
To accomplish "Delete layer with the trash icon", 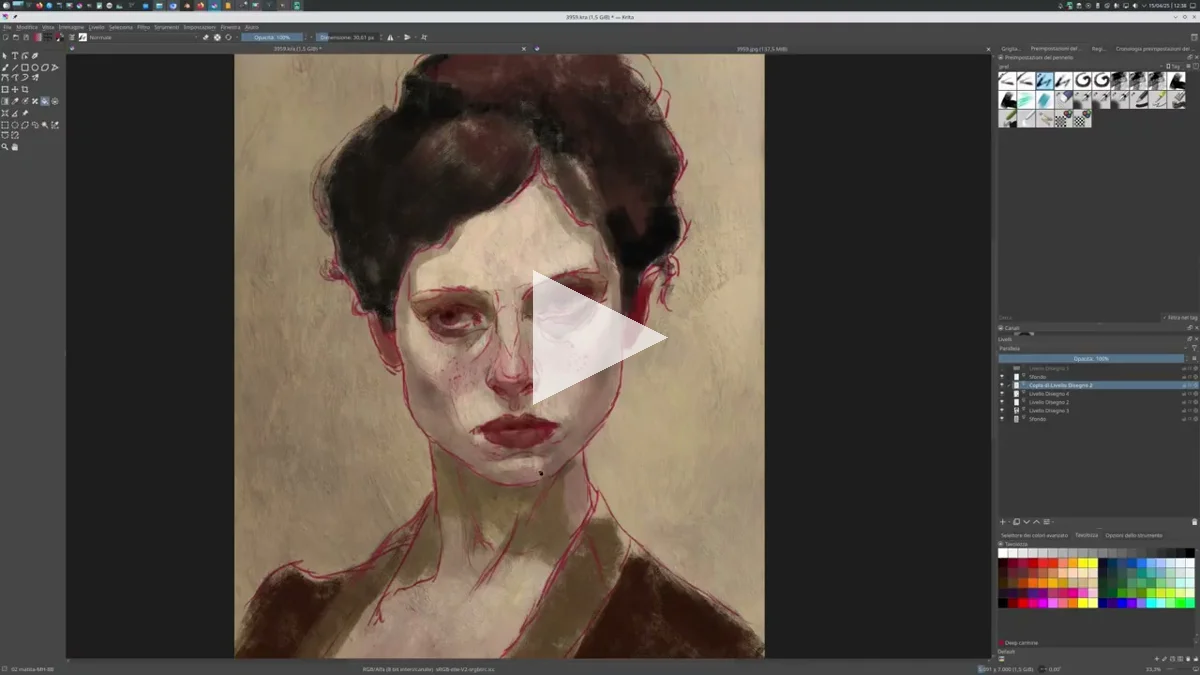I will 1194,522.
